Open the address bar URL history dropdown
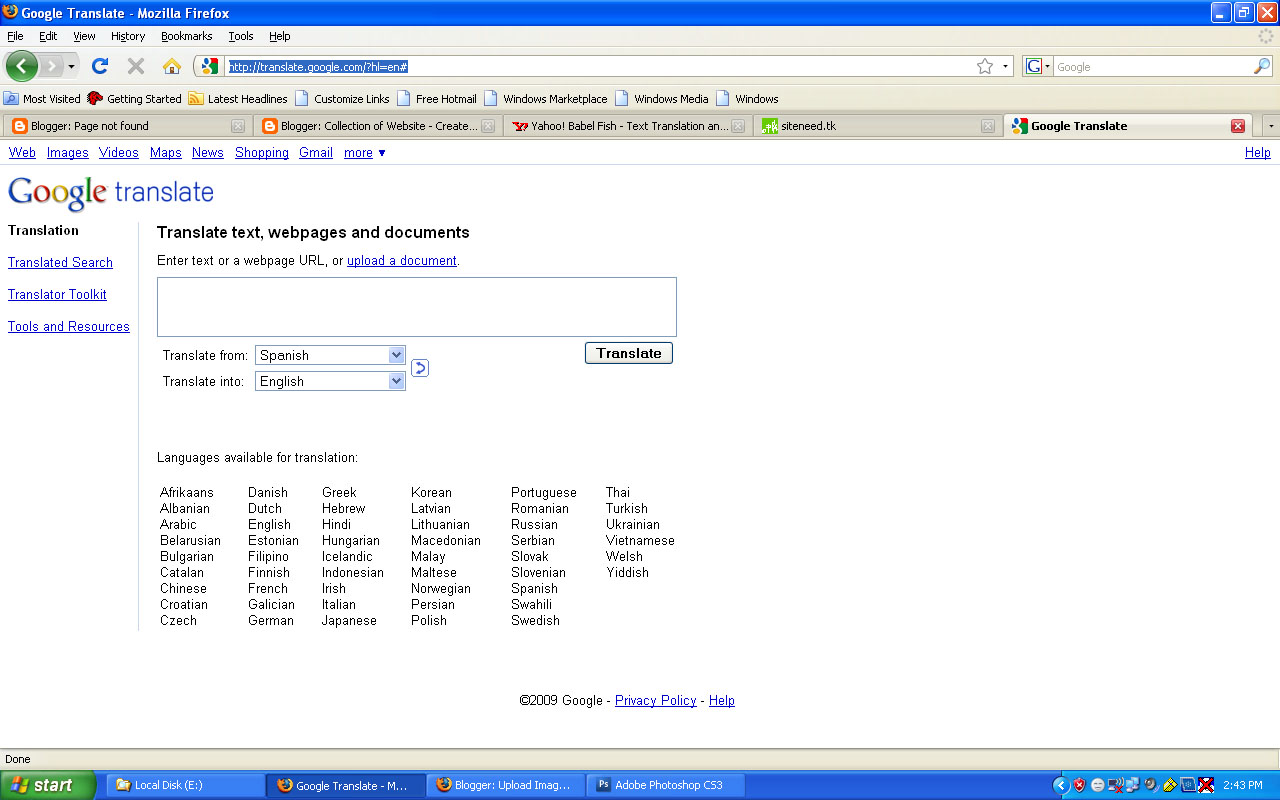The height and width of the screenshot is (800, 1280). 1005,66
